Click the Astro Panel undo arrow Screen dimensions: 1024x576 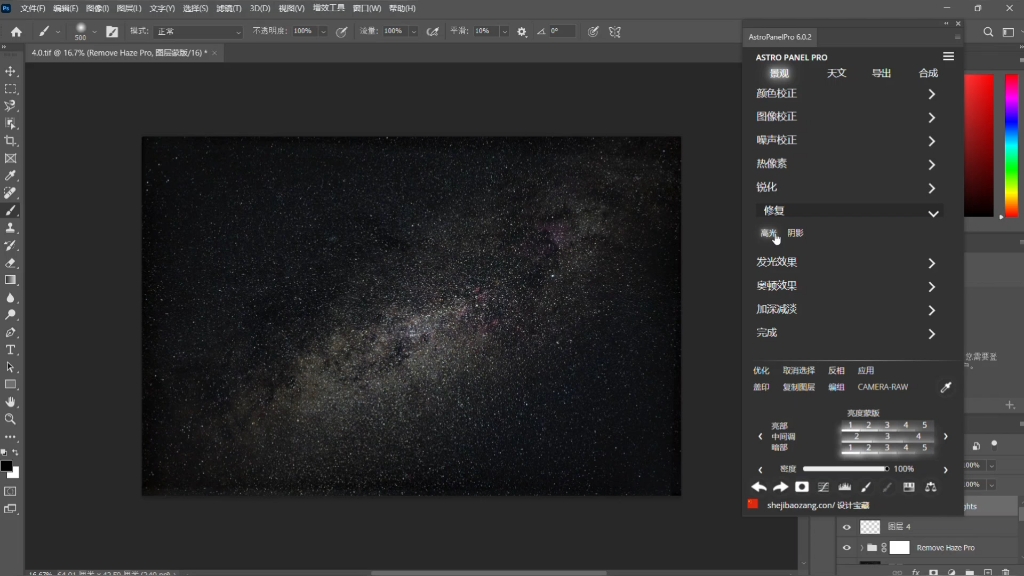point(759,487)
